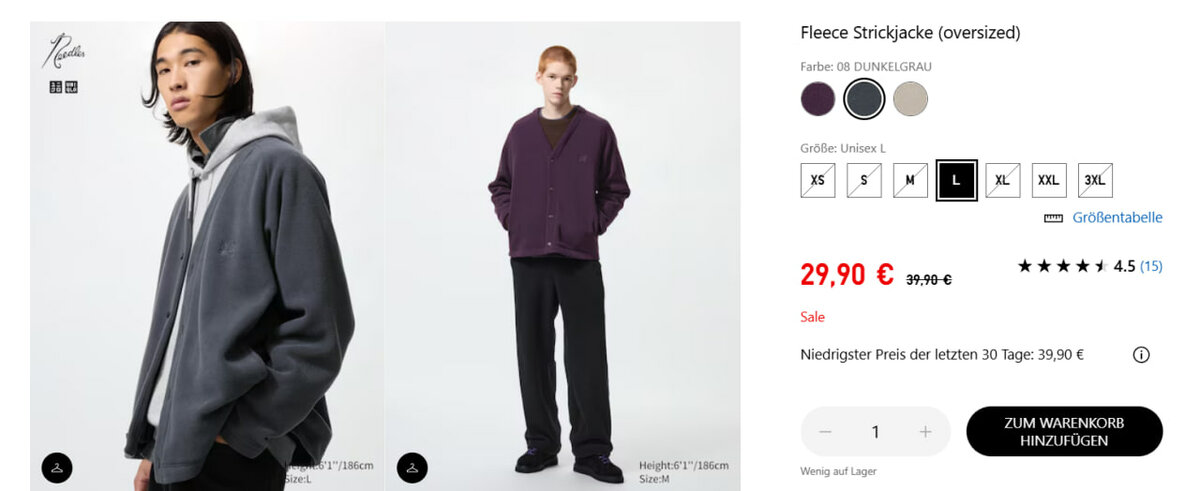Open the Größentabelle size chart link

pos(1117,218)
